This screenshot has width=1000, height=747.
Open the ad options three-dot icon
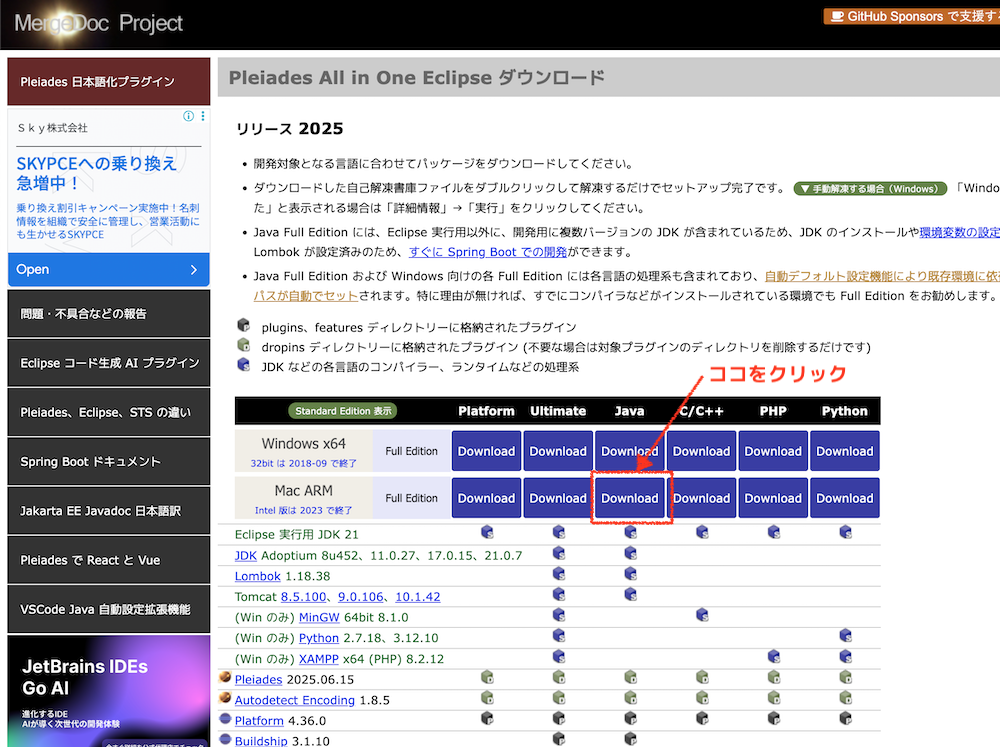pyautogui.click(x=203, y=117)
